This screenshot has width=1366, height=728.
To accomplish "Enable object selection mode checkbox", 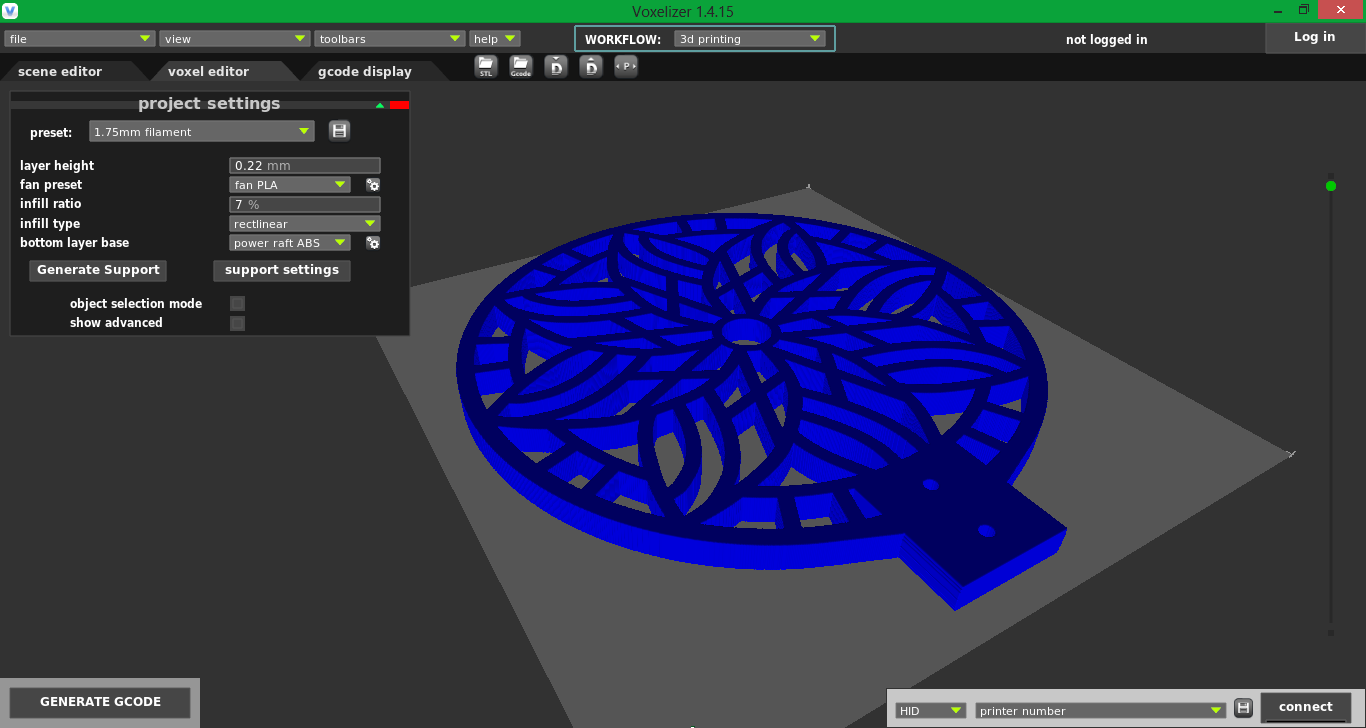I will [237, 303].
